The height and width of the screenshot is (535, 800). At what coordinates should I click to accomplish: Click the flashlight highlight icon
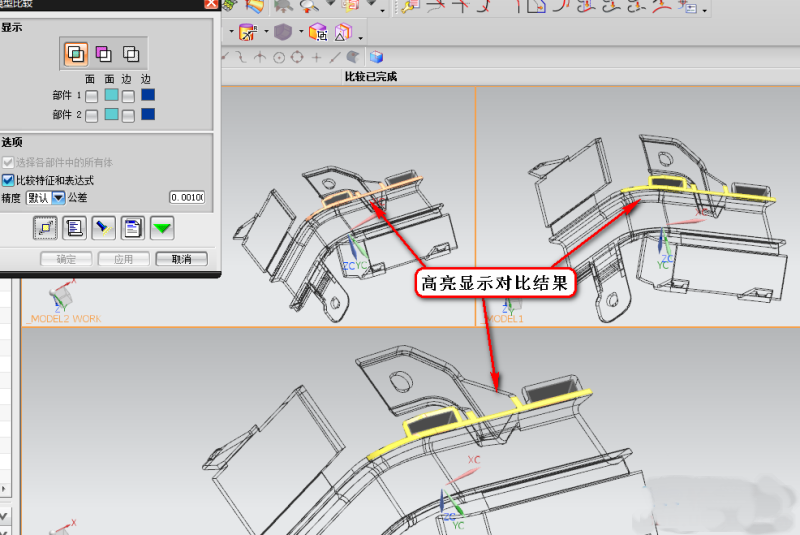click(103, 229)
